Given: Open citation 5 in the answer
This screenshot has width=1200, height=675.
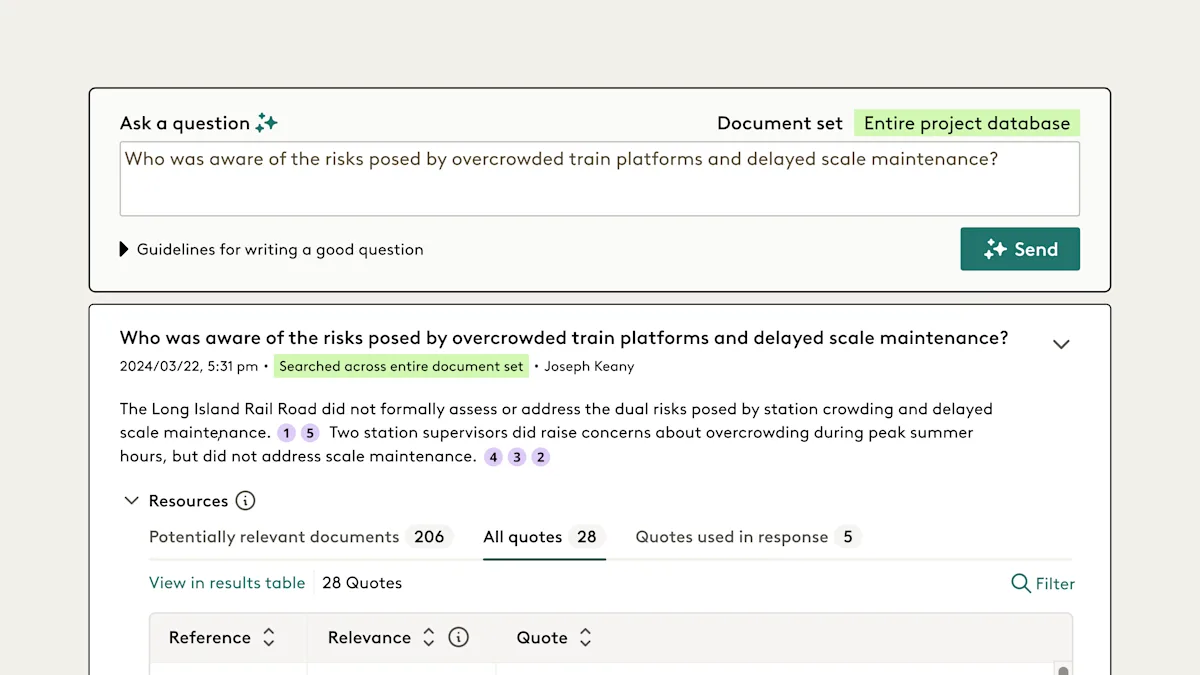Looking at the screenshot, I should click(x=310, y=433).
